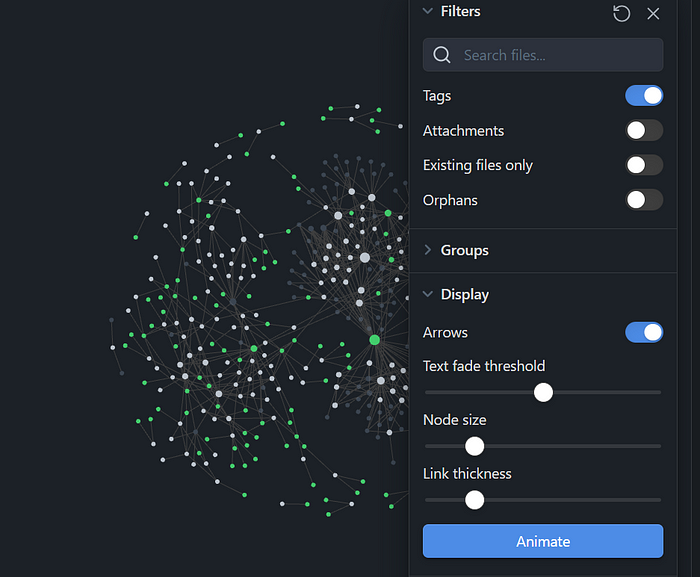Turn on Existing files only
The height and width of the screenshot is (577, 700).
tap(644, 165)
